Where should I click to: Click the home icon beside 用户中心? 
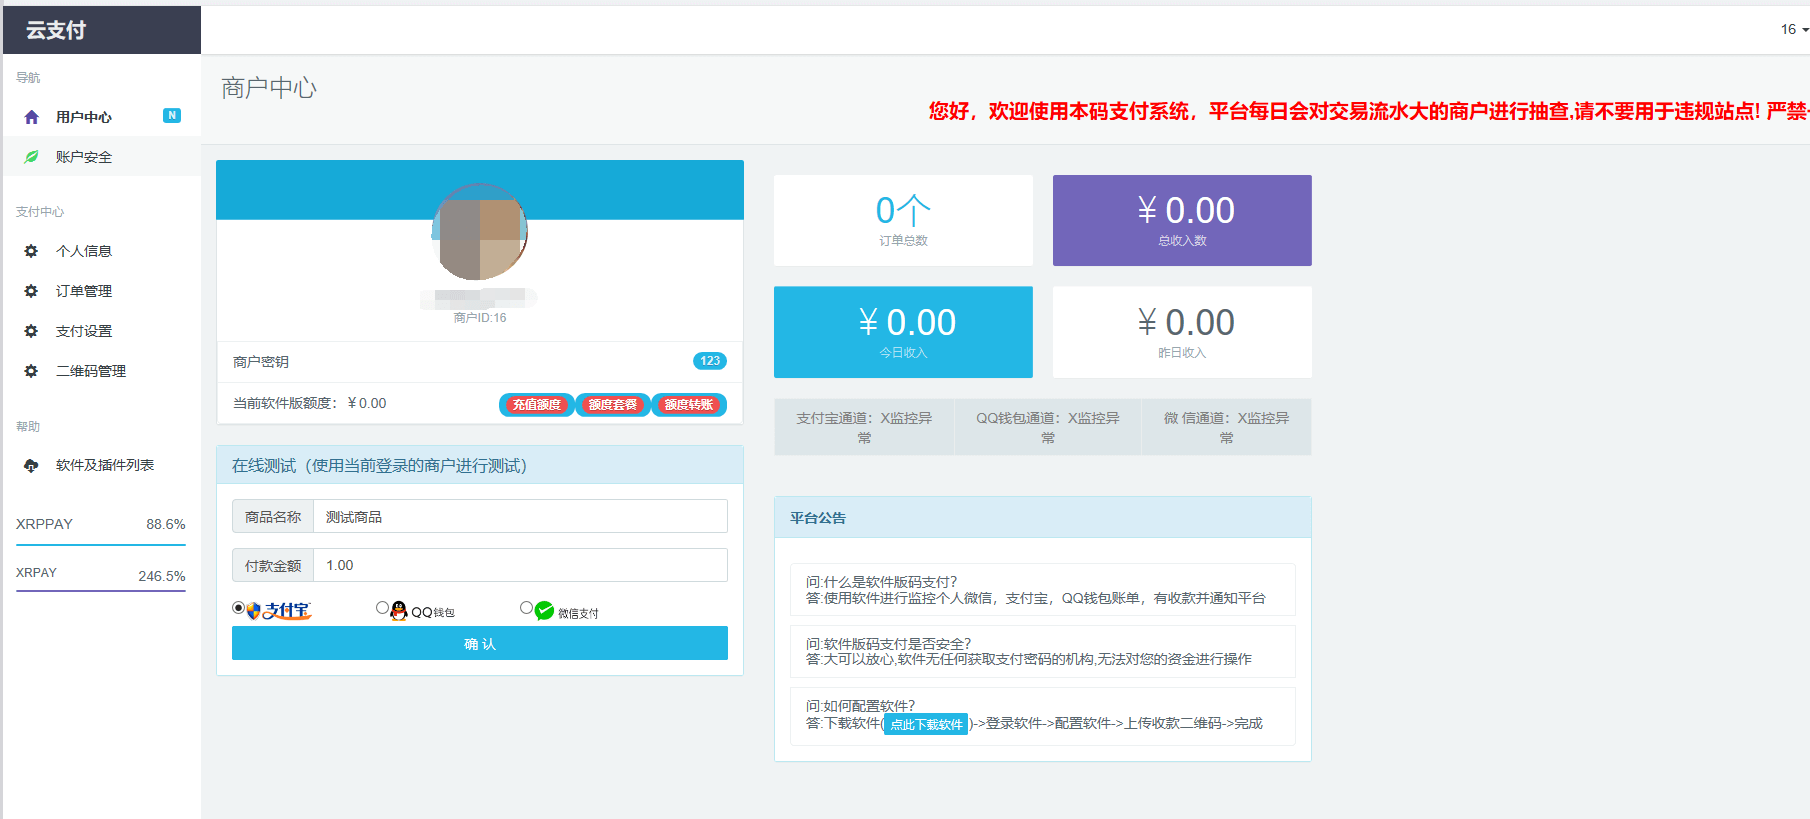(x=31, y=117)
